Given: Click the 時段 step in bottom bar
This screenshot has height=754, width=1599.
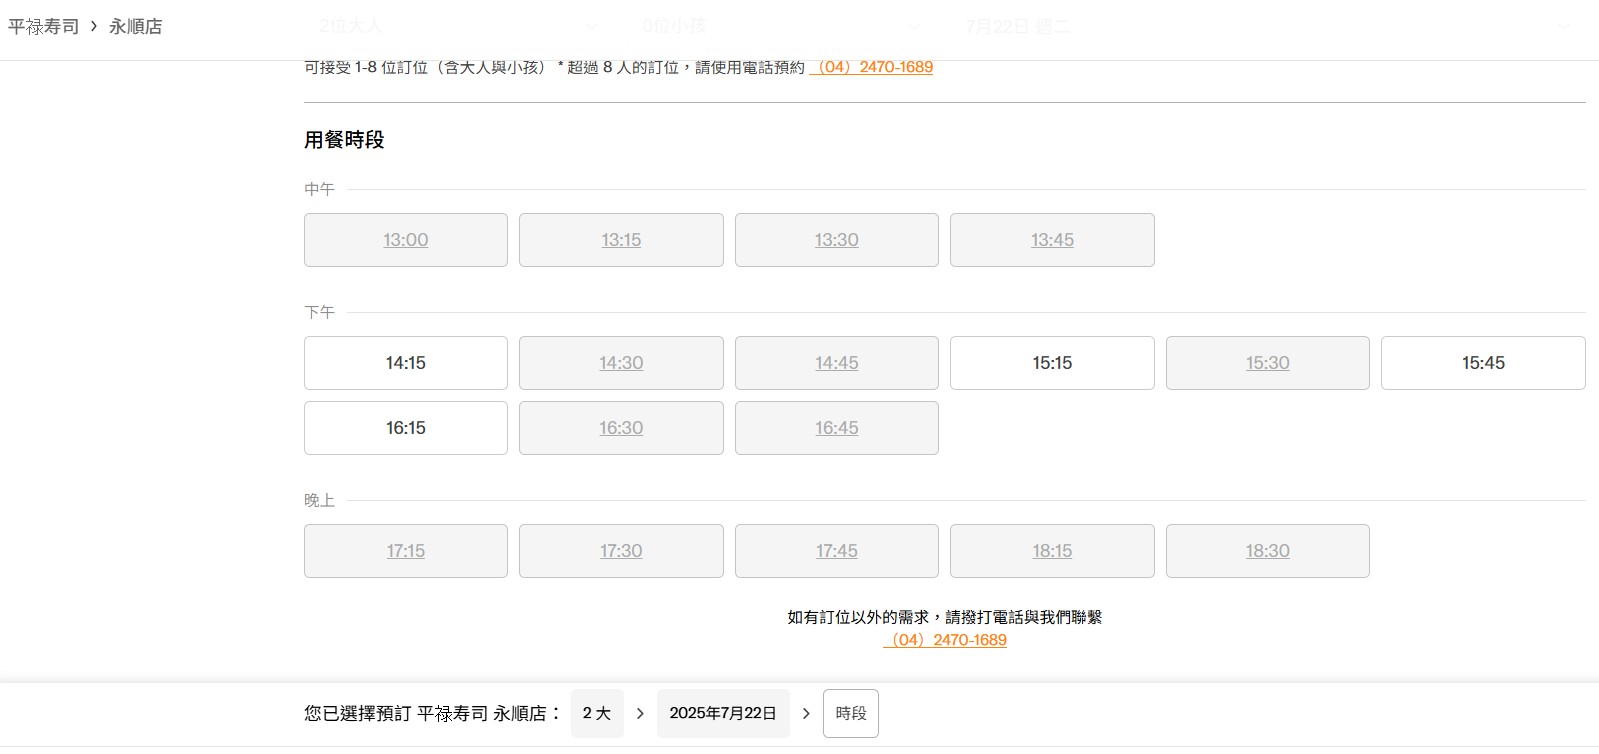Looking at the screenshot, I should 850,713.
